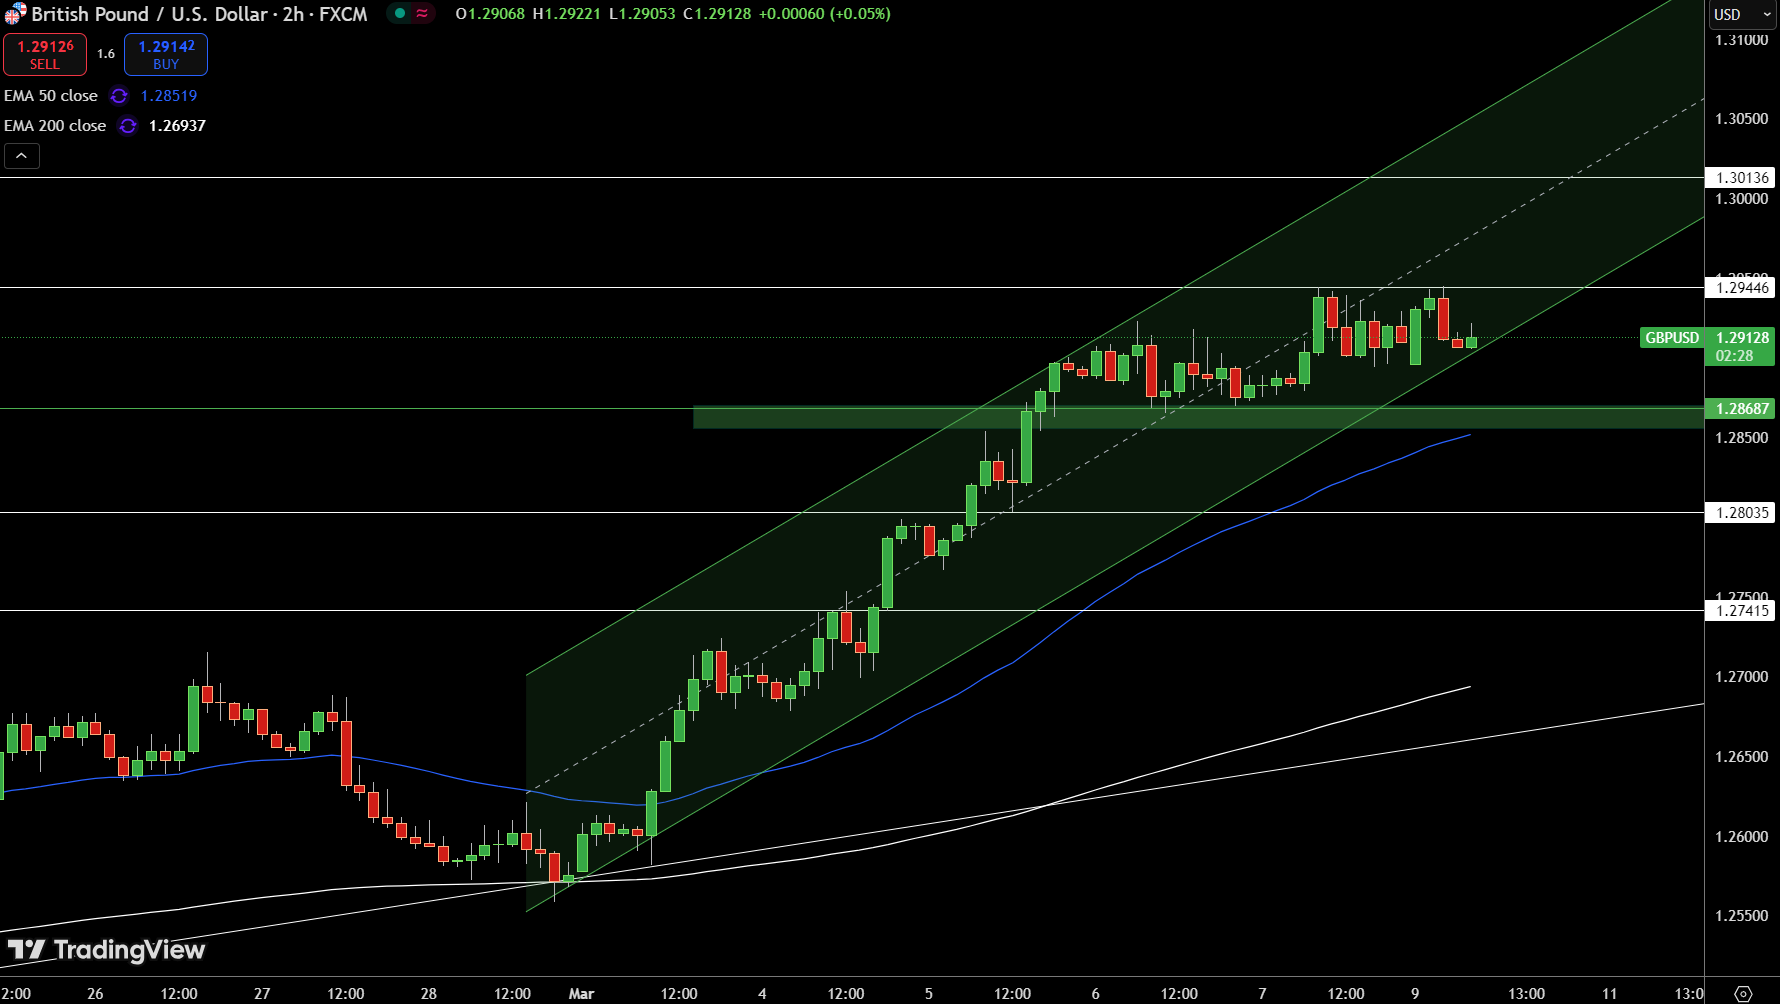Click the 1.27415 price level label
Viewport: 1780px width, 1004px height.
coord(1740,611)
